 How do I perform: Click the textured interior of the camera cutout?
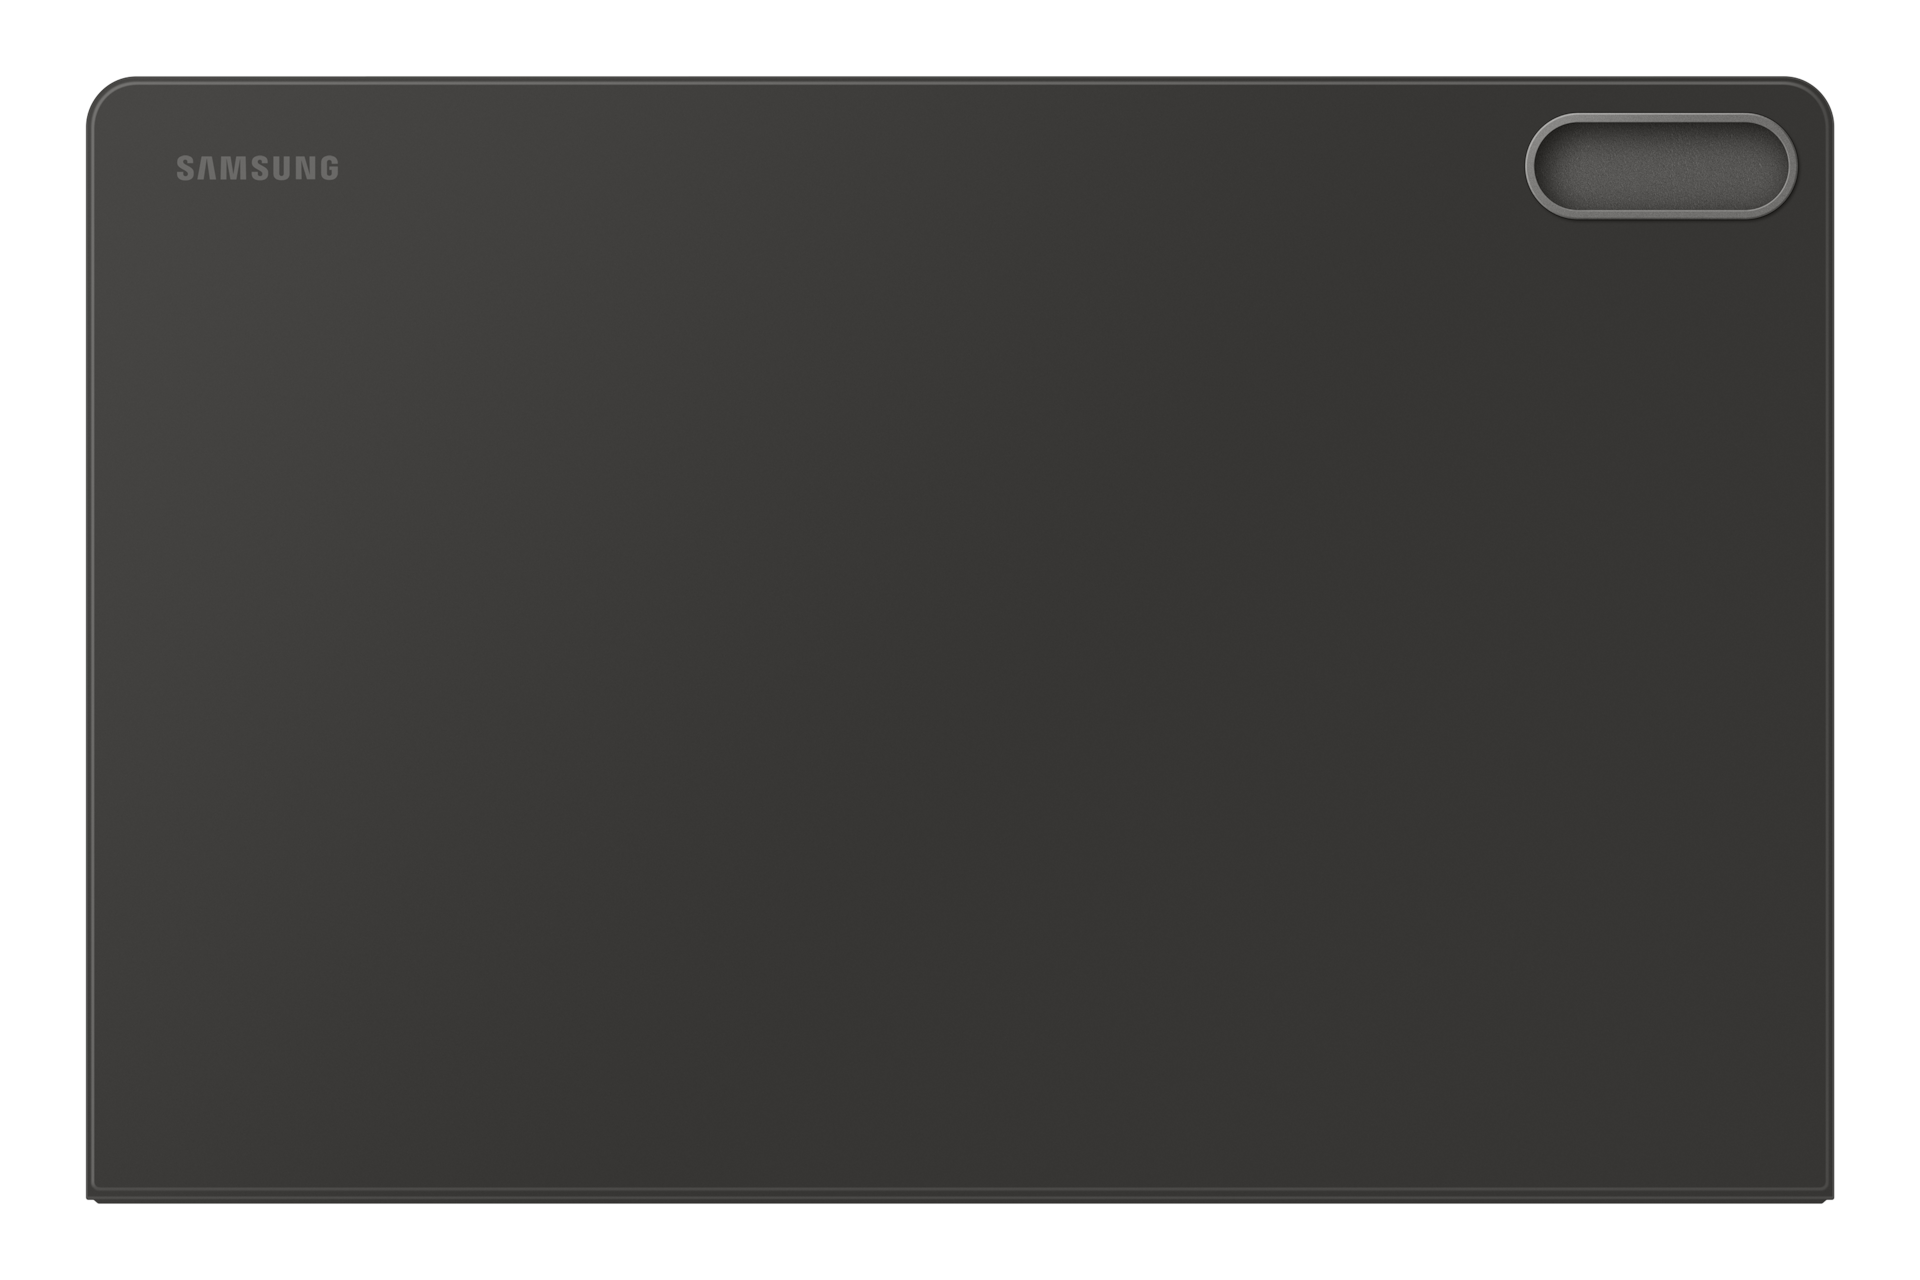[x=1661, y=166]
